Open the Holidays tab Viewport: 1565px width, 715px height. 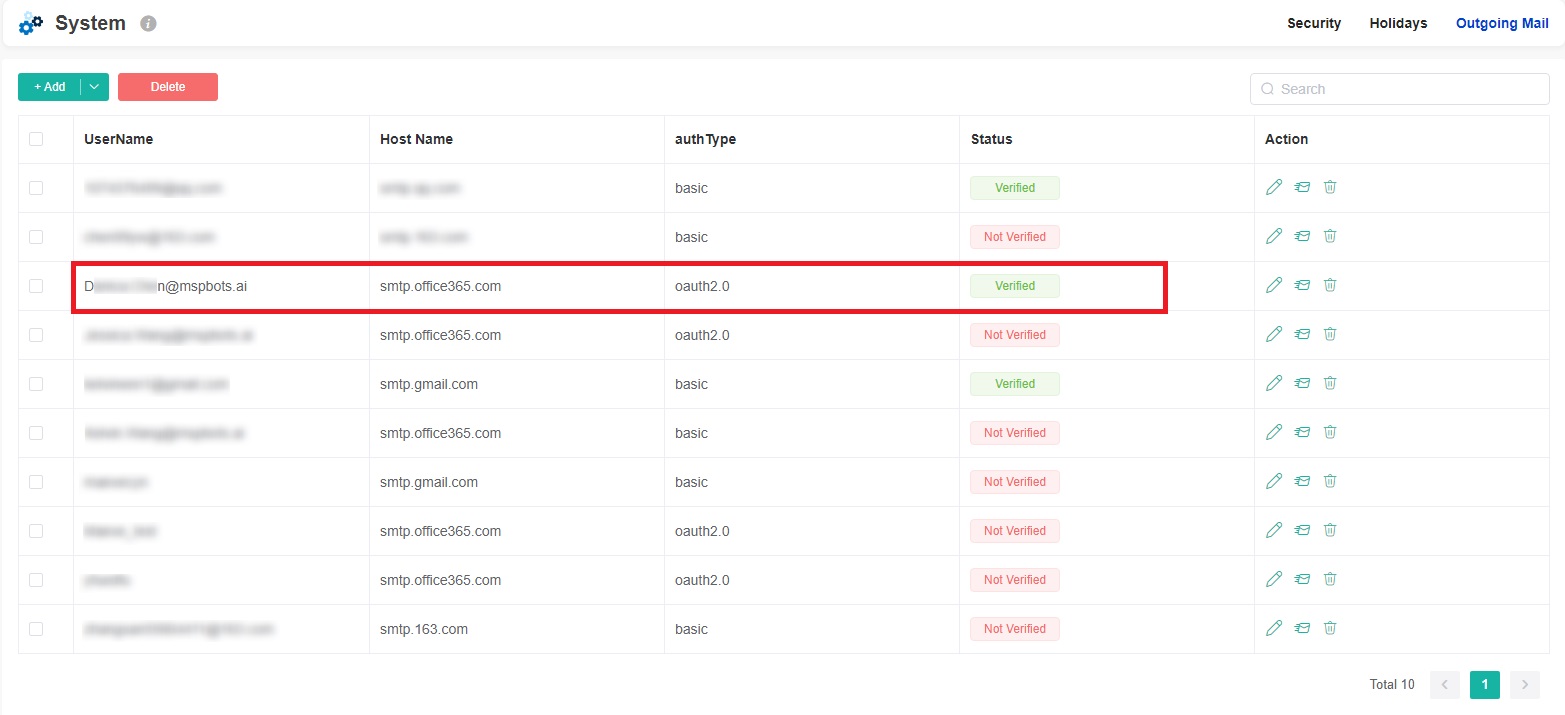(x=1397, y=23)
